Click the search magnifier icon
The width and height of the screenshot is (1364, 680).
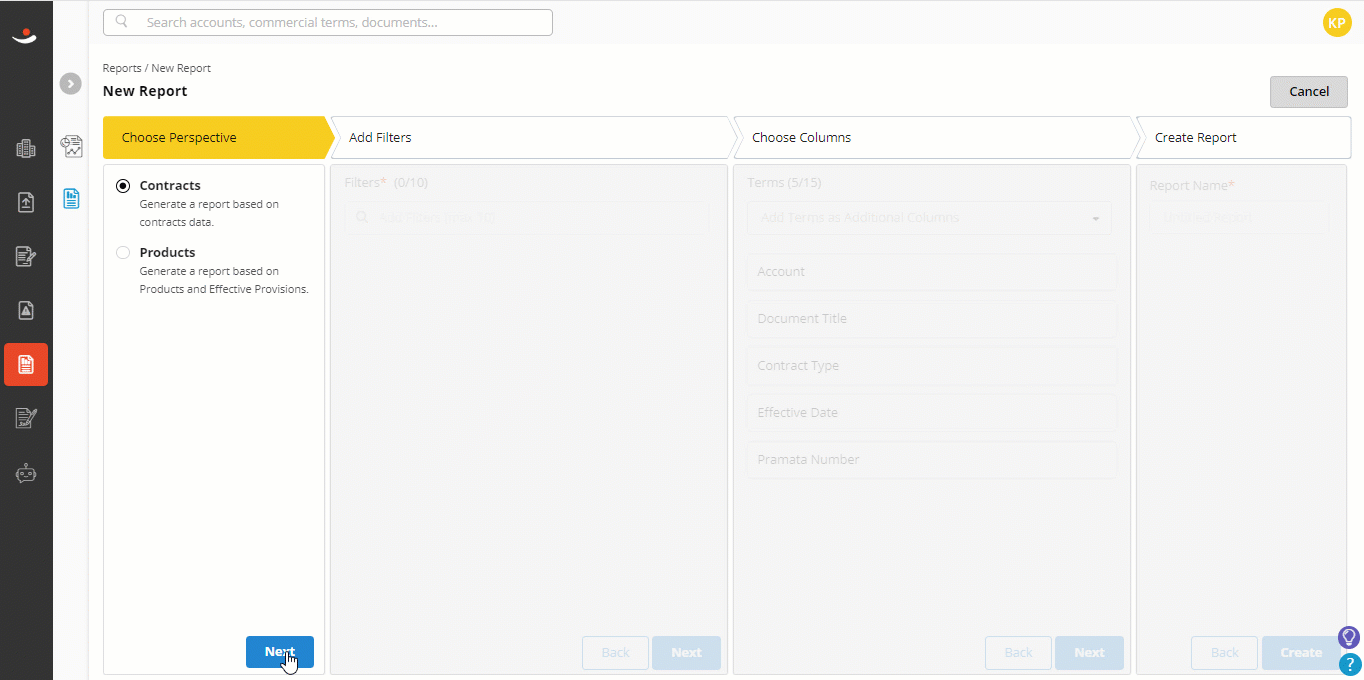122,21
